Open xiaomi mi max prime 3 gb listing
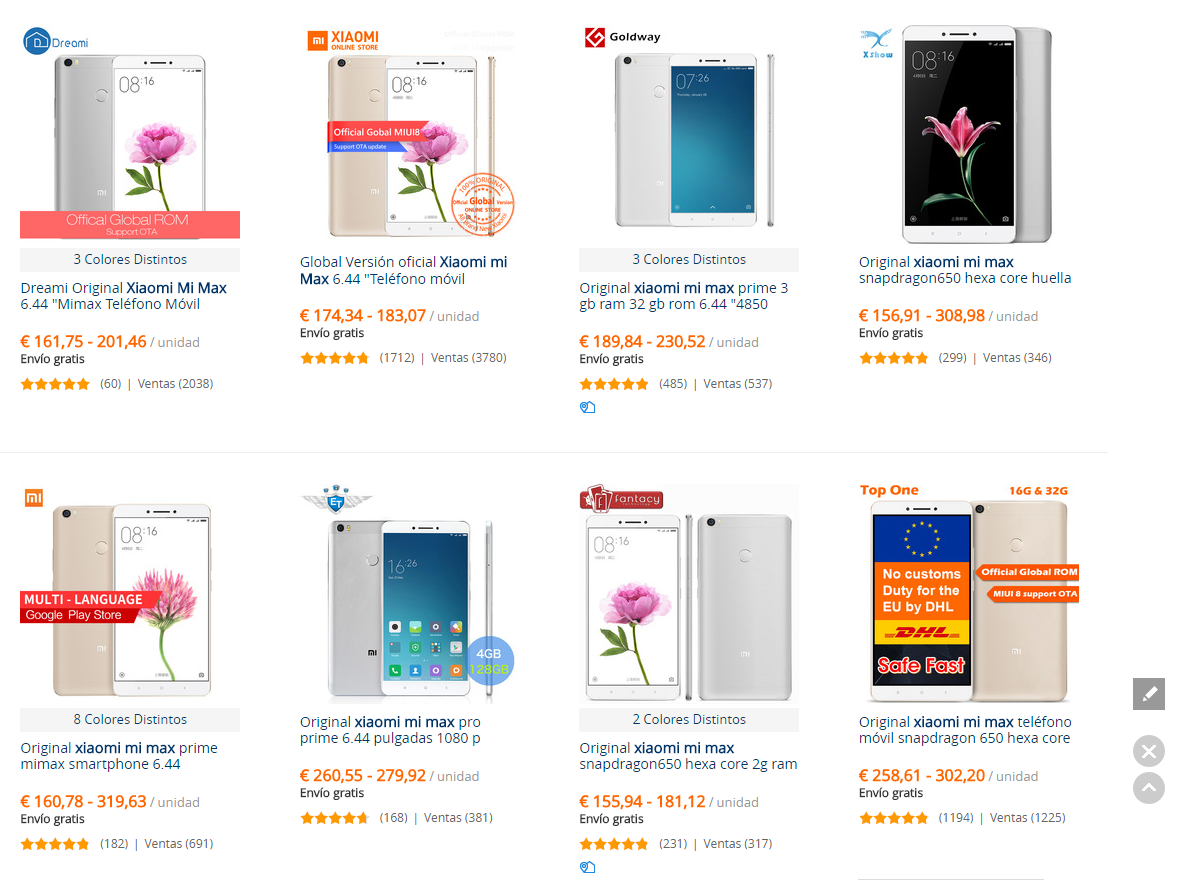The width and height of the screenshot is (1189, 880). pyautogui.click(x=684, y=296)
